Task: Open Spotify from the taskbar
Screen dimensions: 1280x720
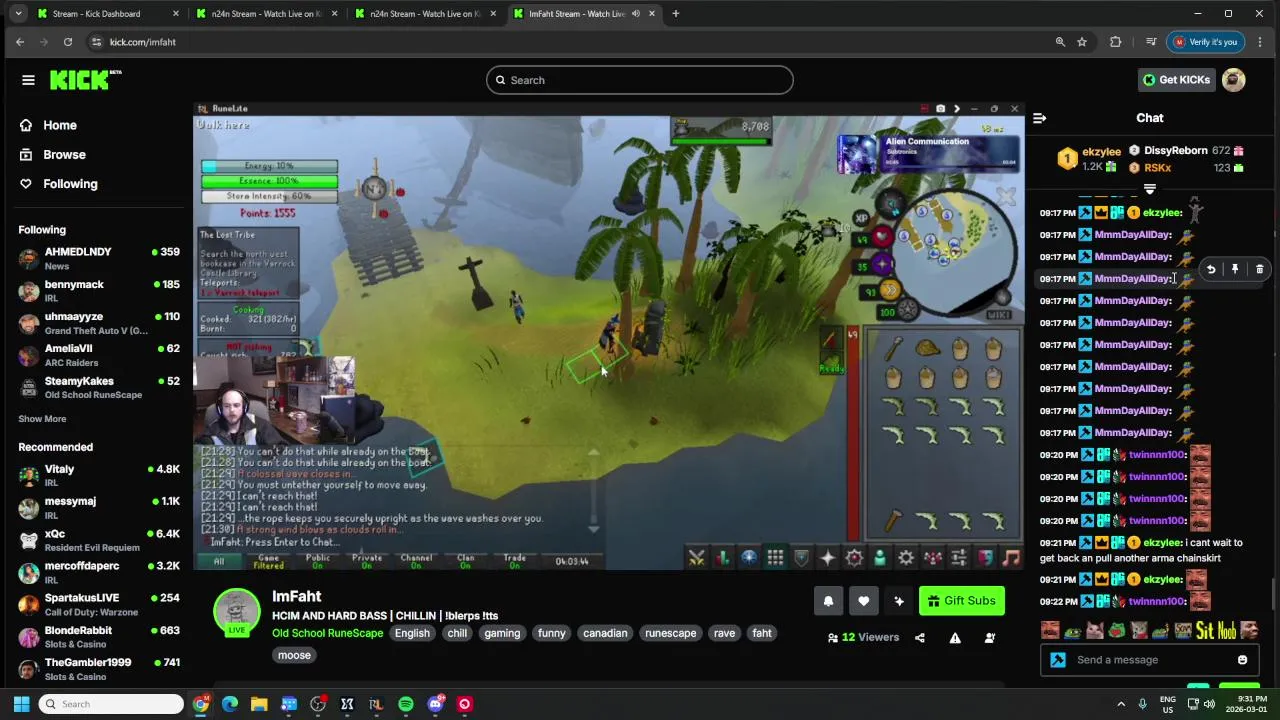Action: pos(406,704)
